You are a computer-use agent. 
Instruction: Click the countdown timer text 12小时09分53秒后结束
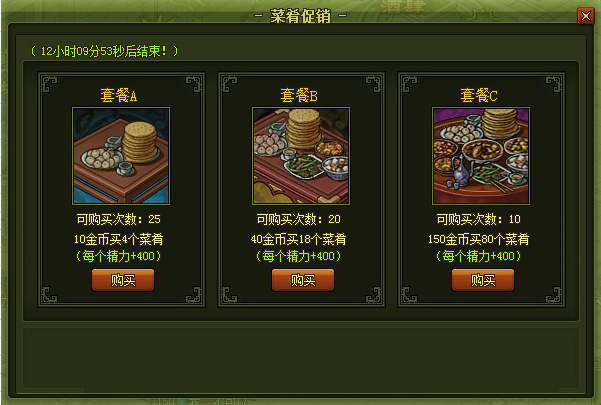pyautogui.click(x=103, y=51)
